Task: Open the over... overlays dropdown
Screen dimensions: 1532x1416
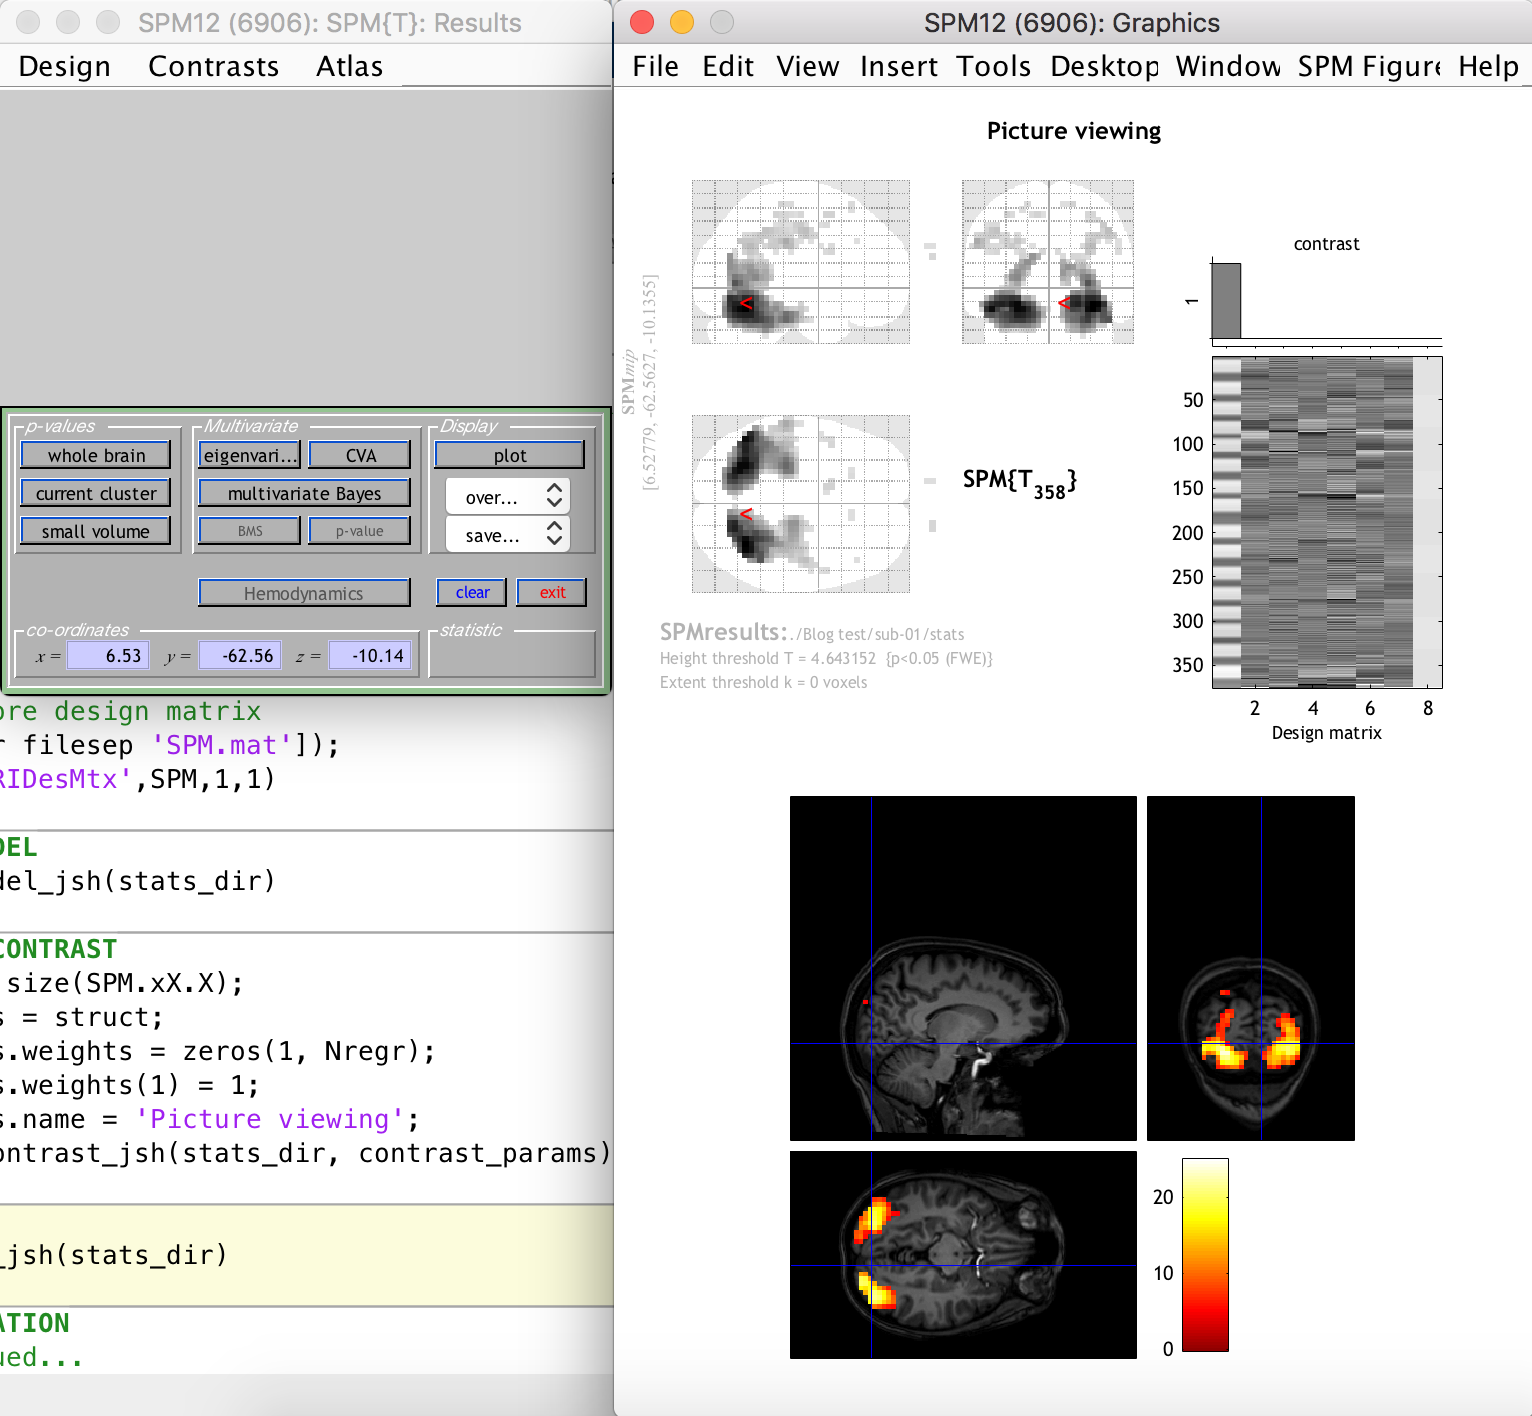Action: [x=508, y=497]
